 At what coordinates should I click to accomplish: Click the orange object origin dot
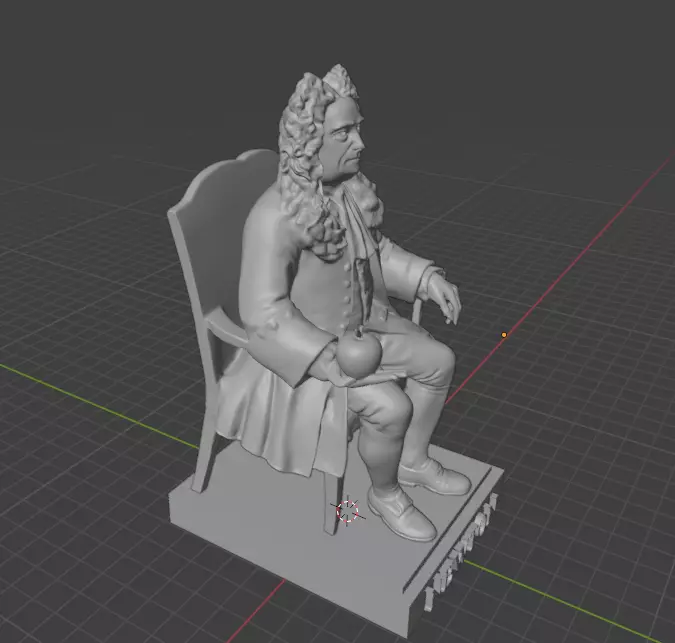(504, 335)
